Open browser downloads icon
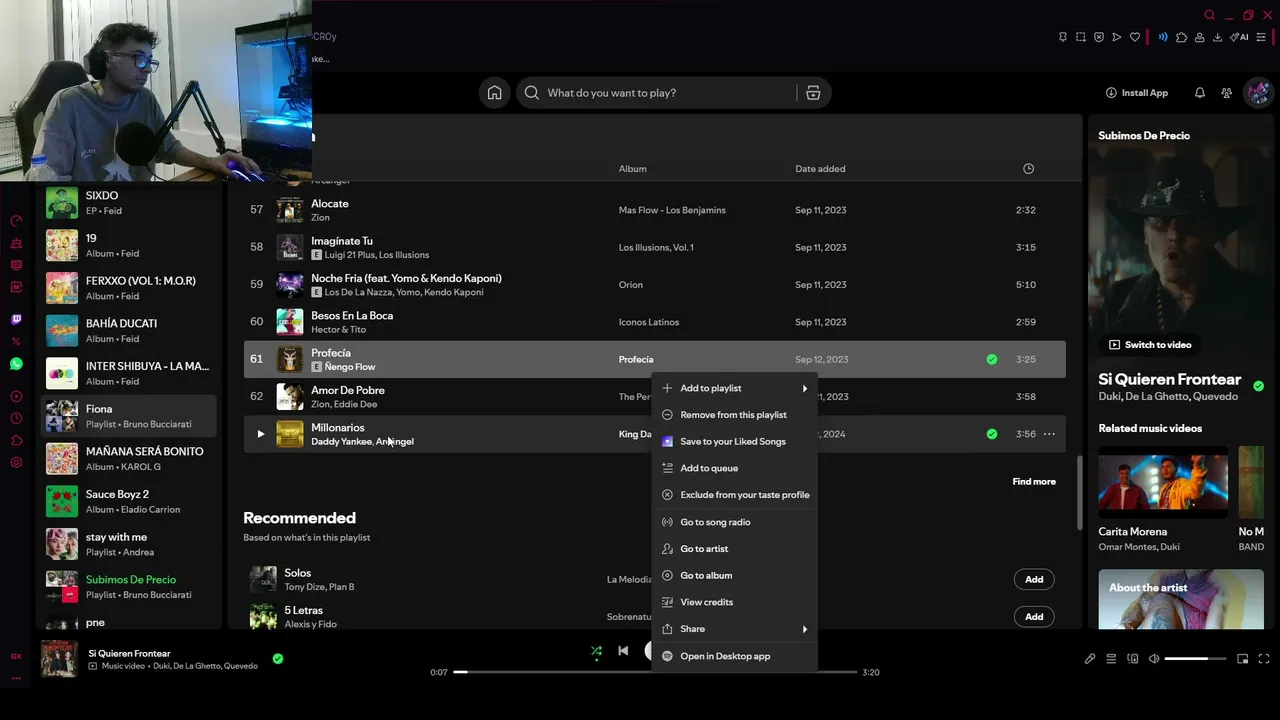Viewport: 1280px width, 720px height. click(x=1217, y=37)
